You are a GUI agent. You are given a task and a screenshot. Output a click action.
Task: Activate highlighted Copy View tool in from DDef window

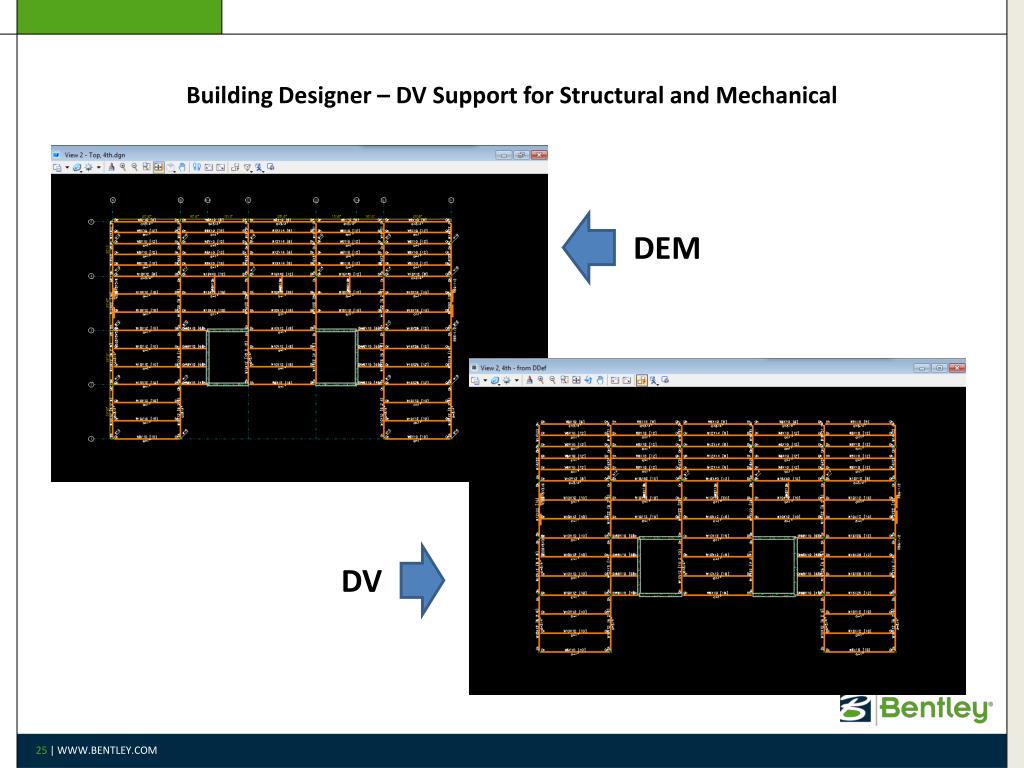[642, 380]
